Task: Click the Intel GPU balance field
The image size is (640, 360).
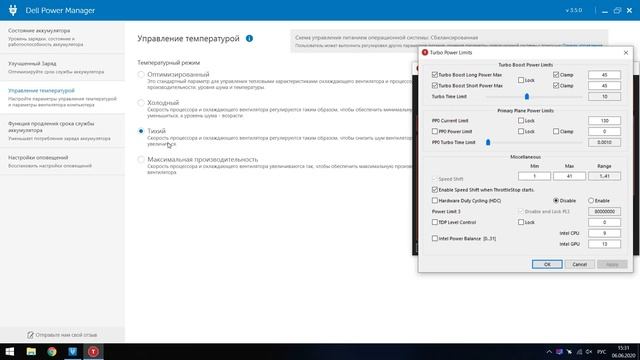Action: (604, 244)
